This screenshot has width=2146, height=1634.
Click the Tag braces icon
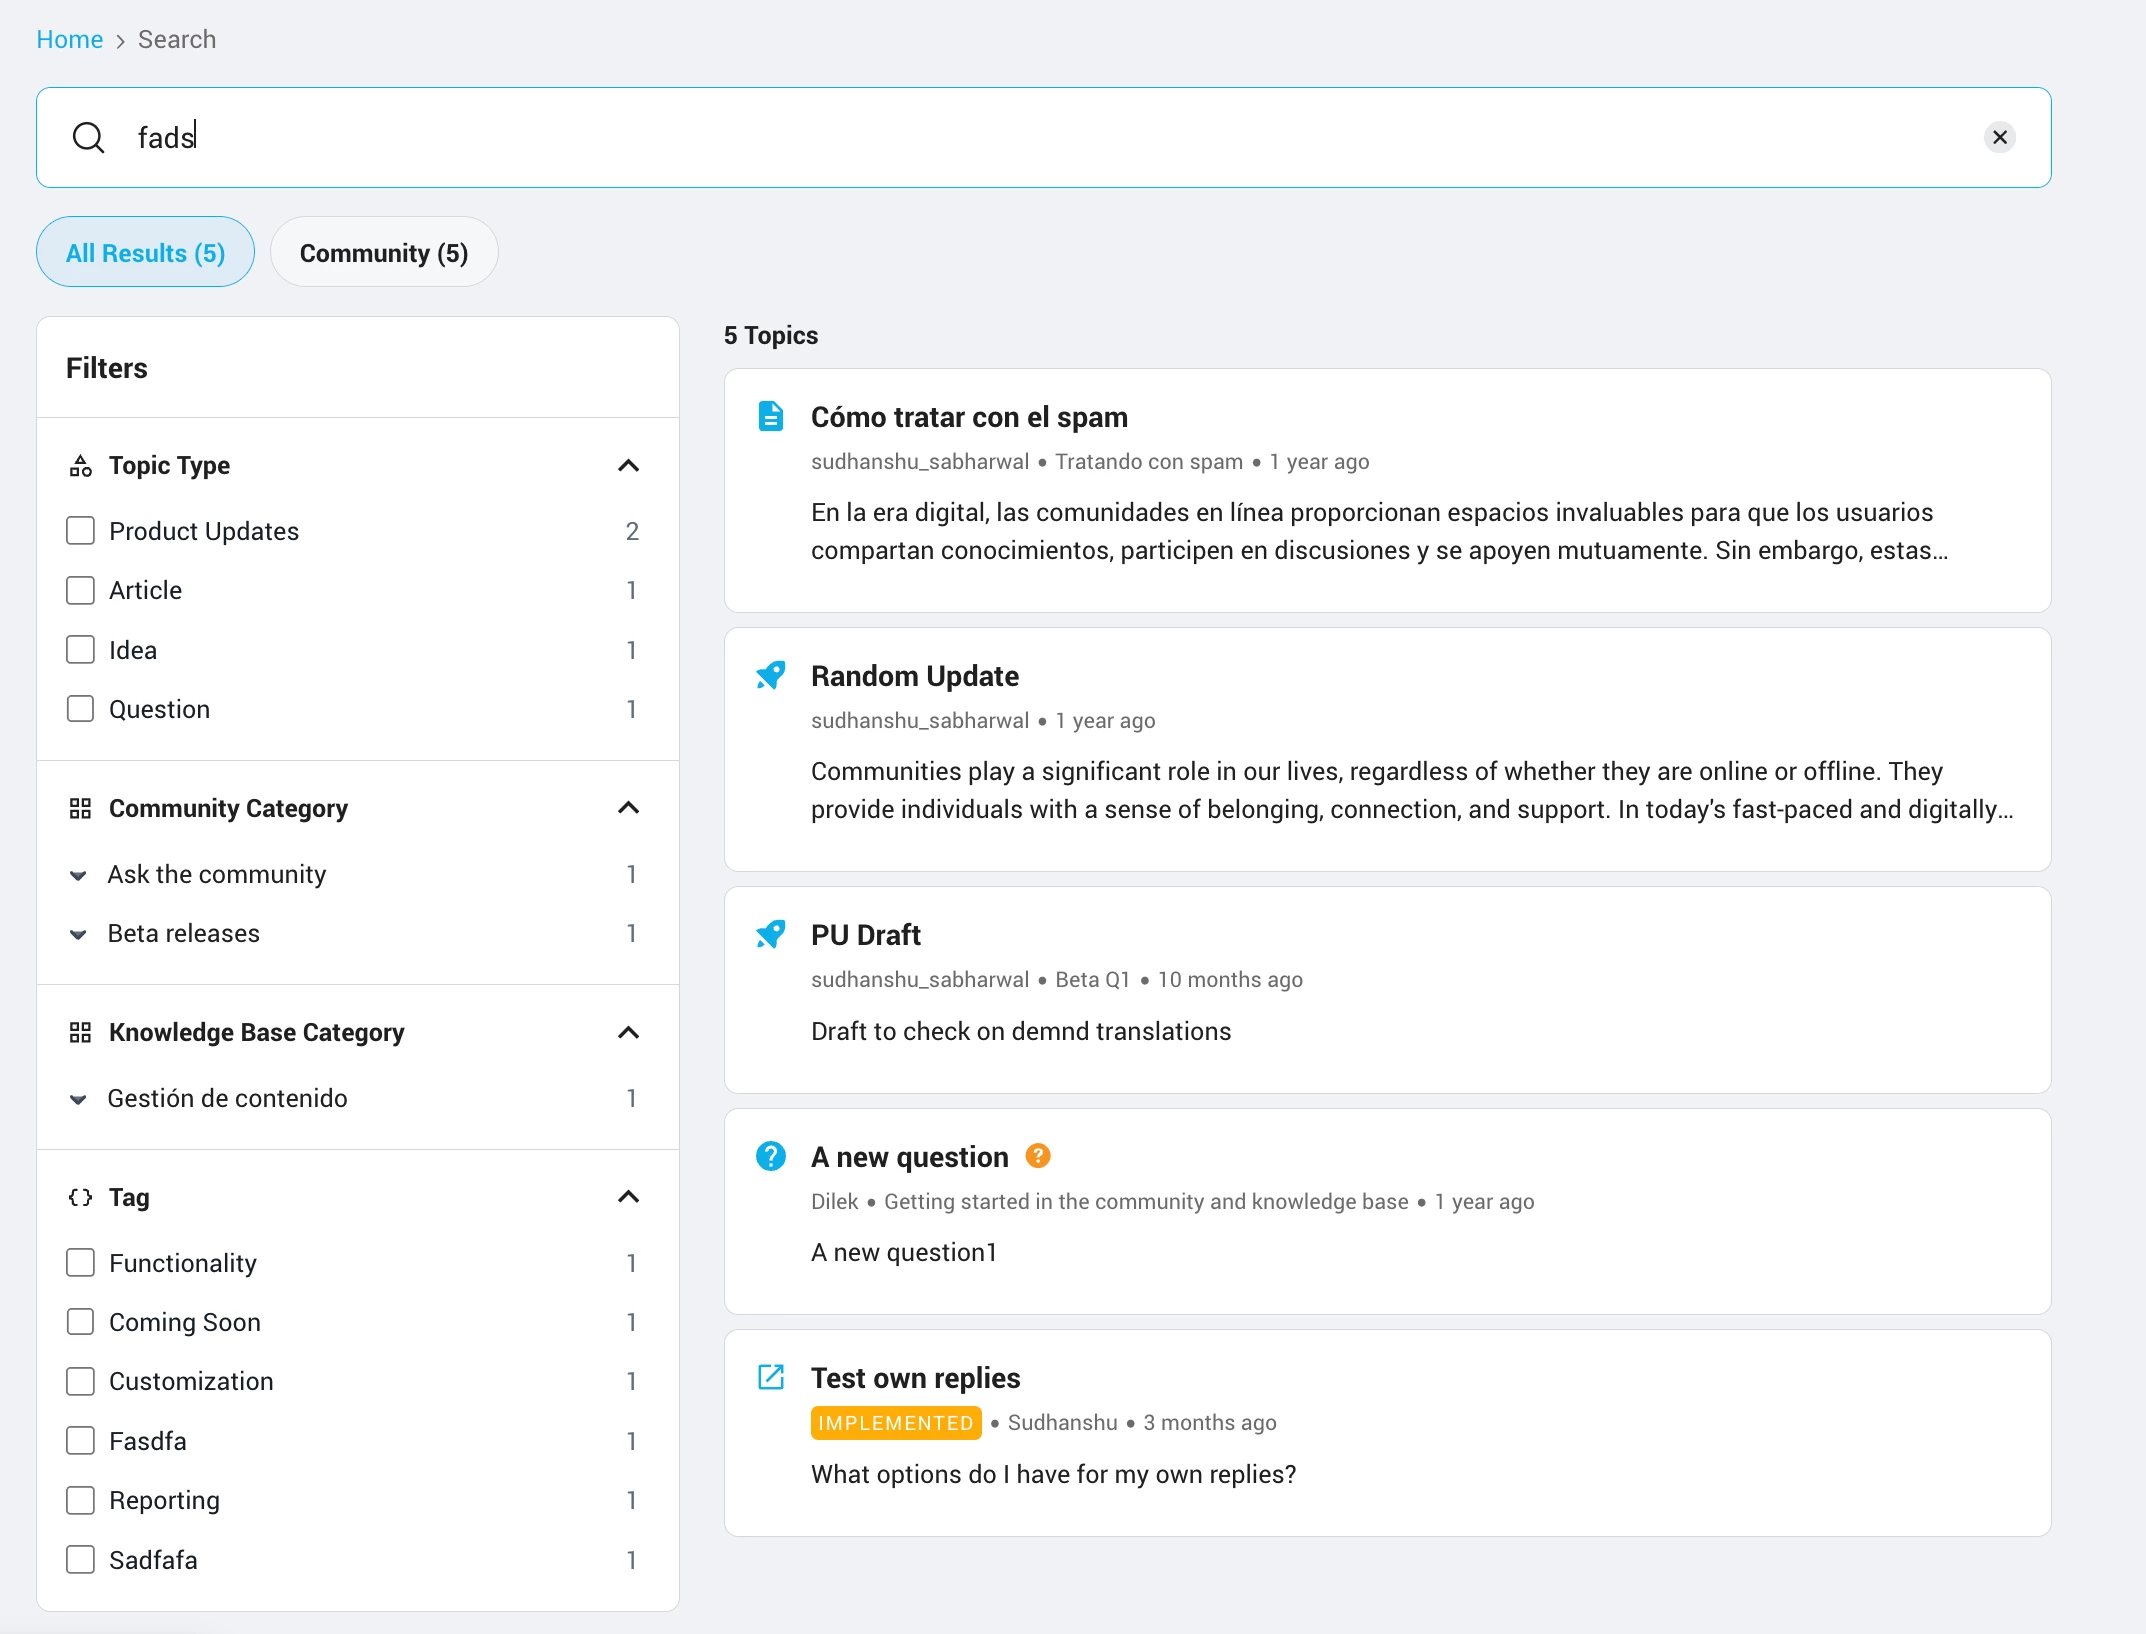[80, 1197]
